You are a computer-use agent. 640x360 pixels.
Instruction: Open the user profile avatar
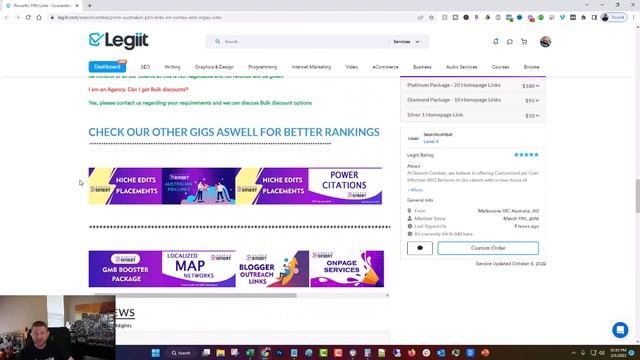[x=545, y=42]
